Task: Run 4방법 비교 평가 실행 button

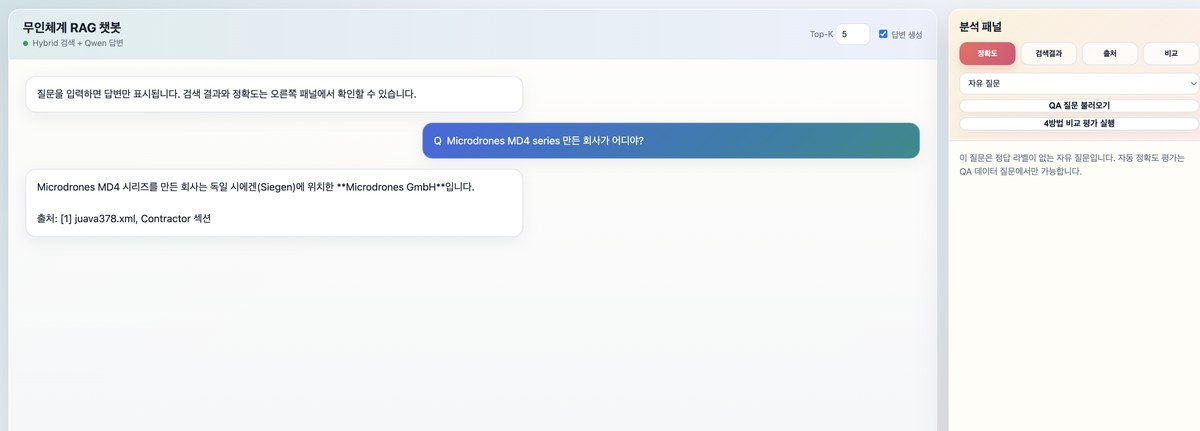Action: tap(1079, 124)
